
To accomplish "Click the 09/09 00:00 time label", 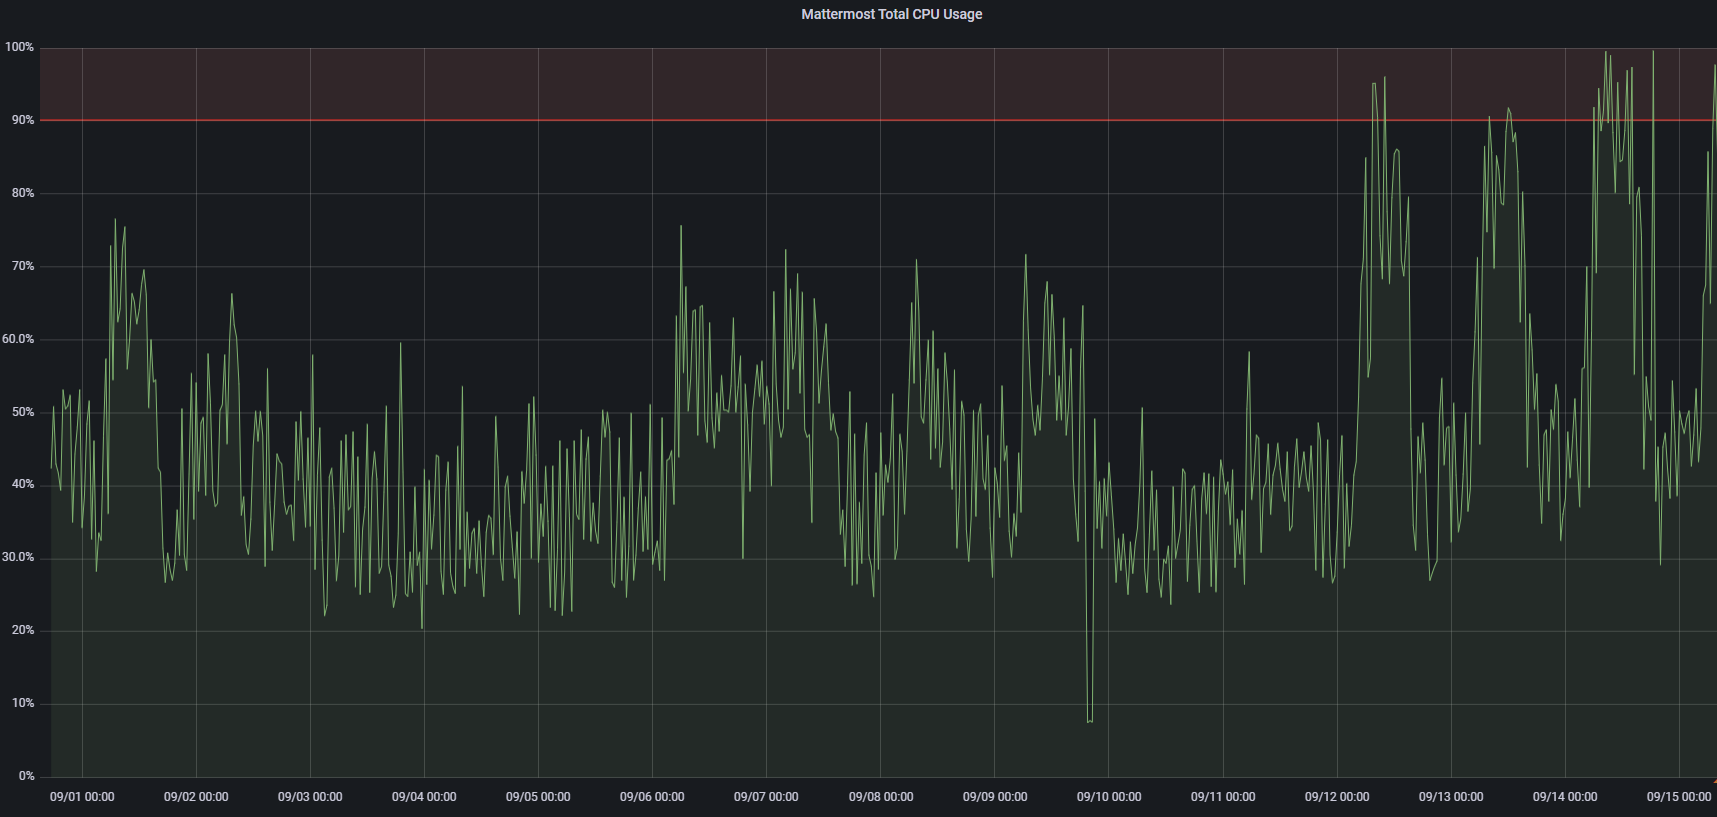I will pos(995,797).
